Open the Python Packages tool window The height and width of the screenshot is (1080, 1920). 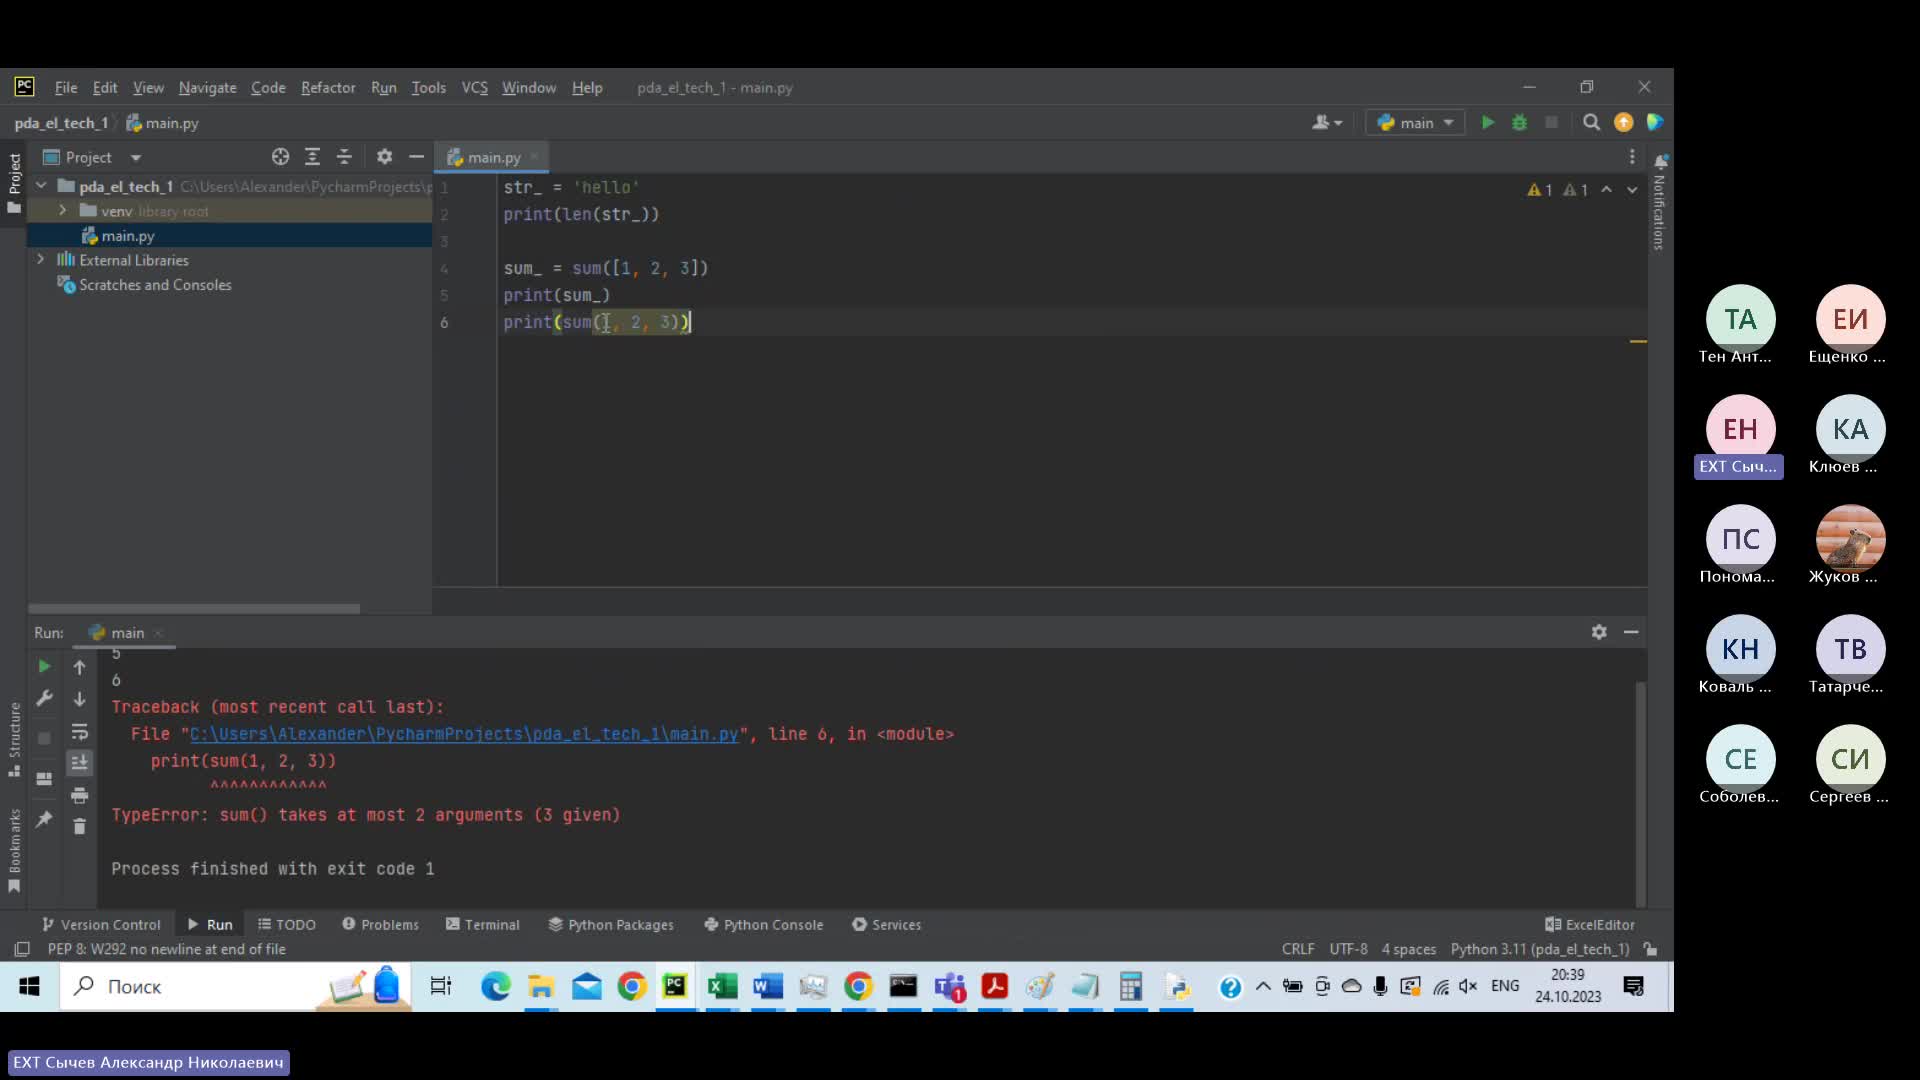click(610, 924)
